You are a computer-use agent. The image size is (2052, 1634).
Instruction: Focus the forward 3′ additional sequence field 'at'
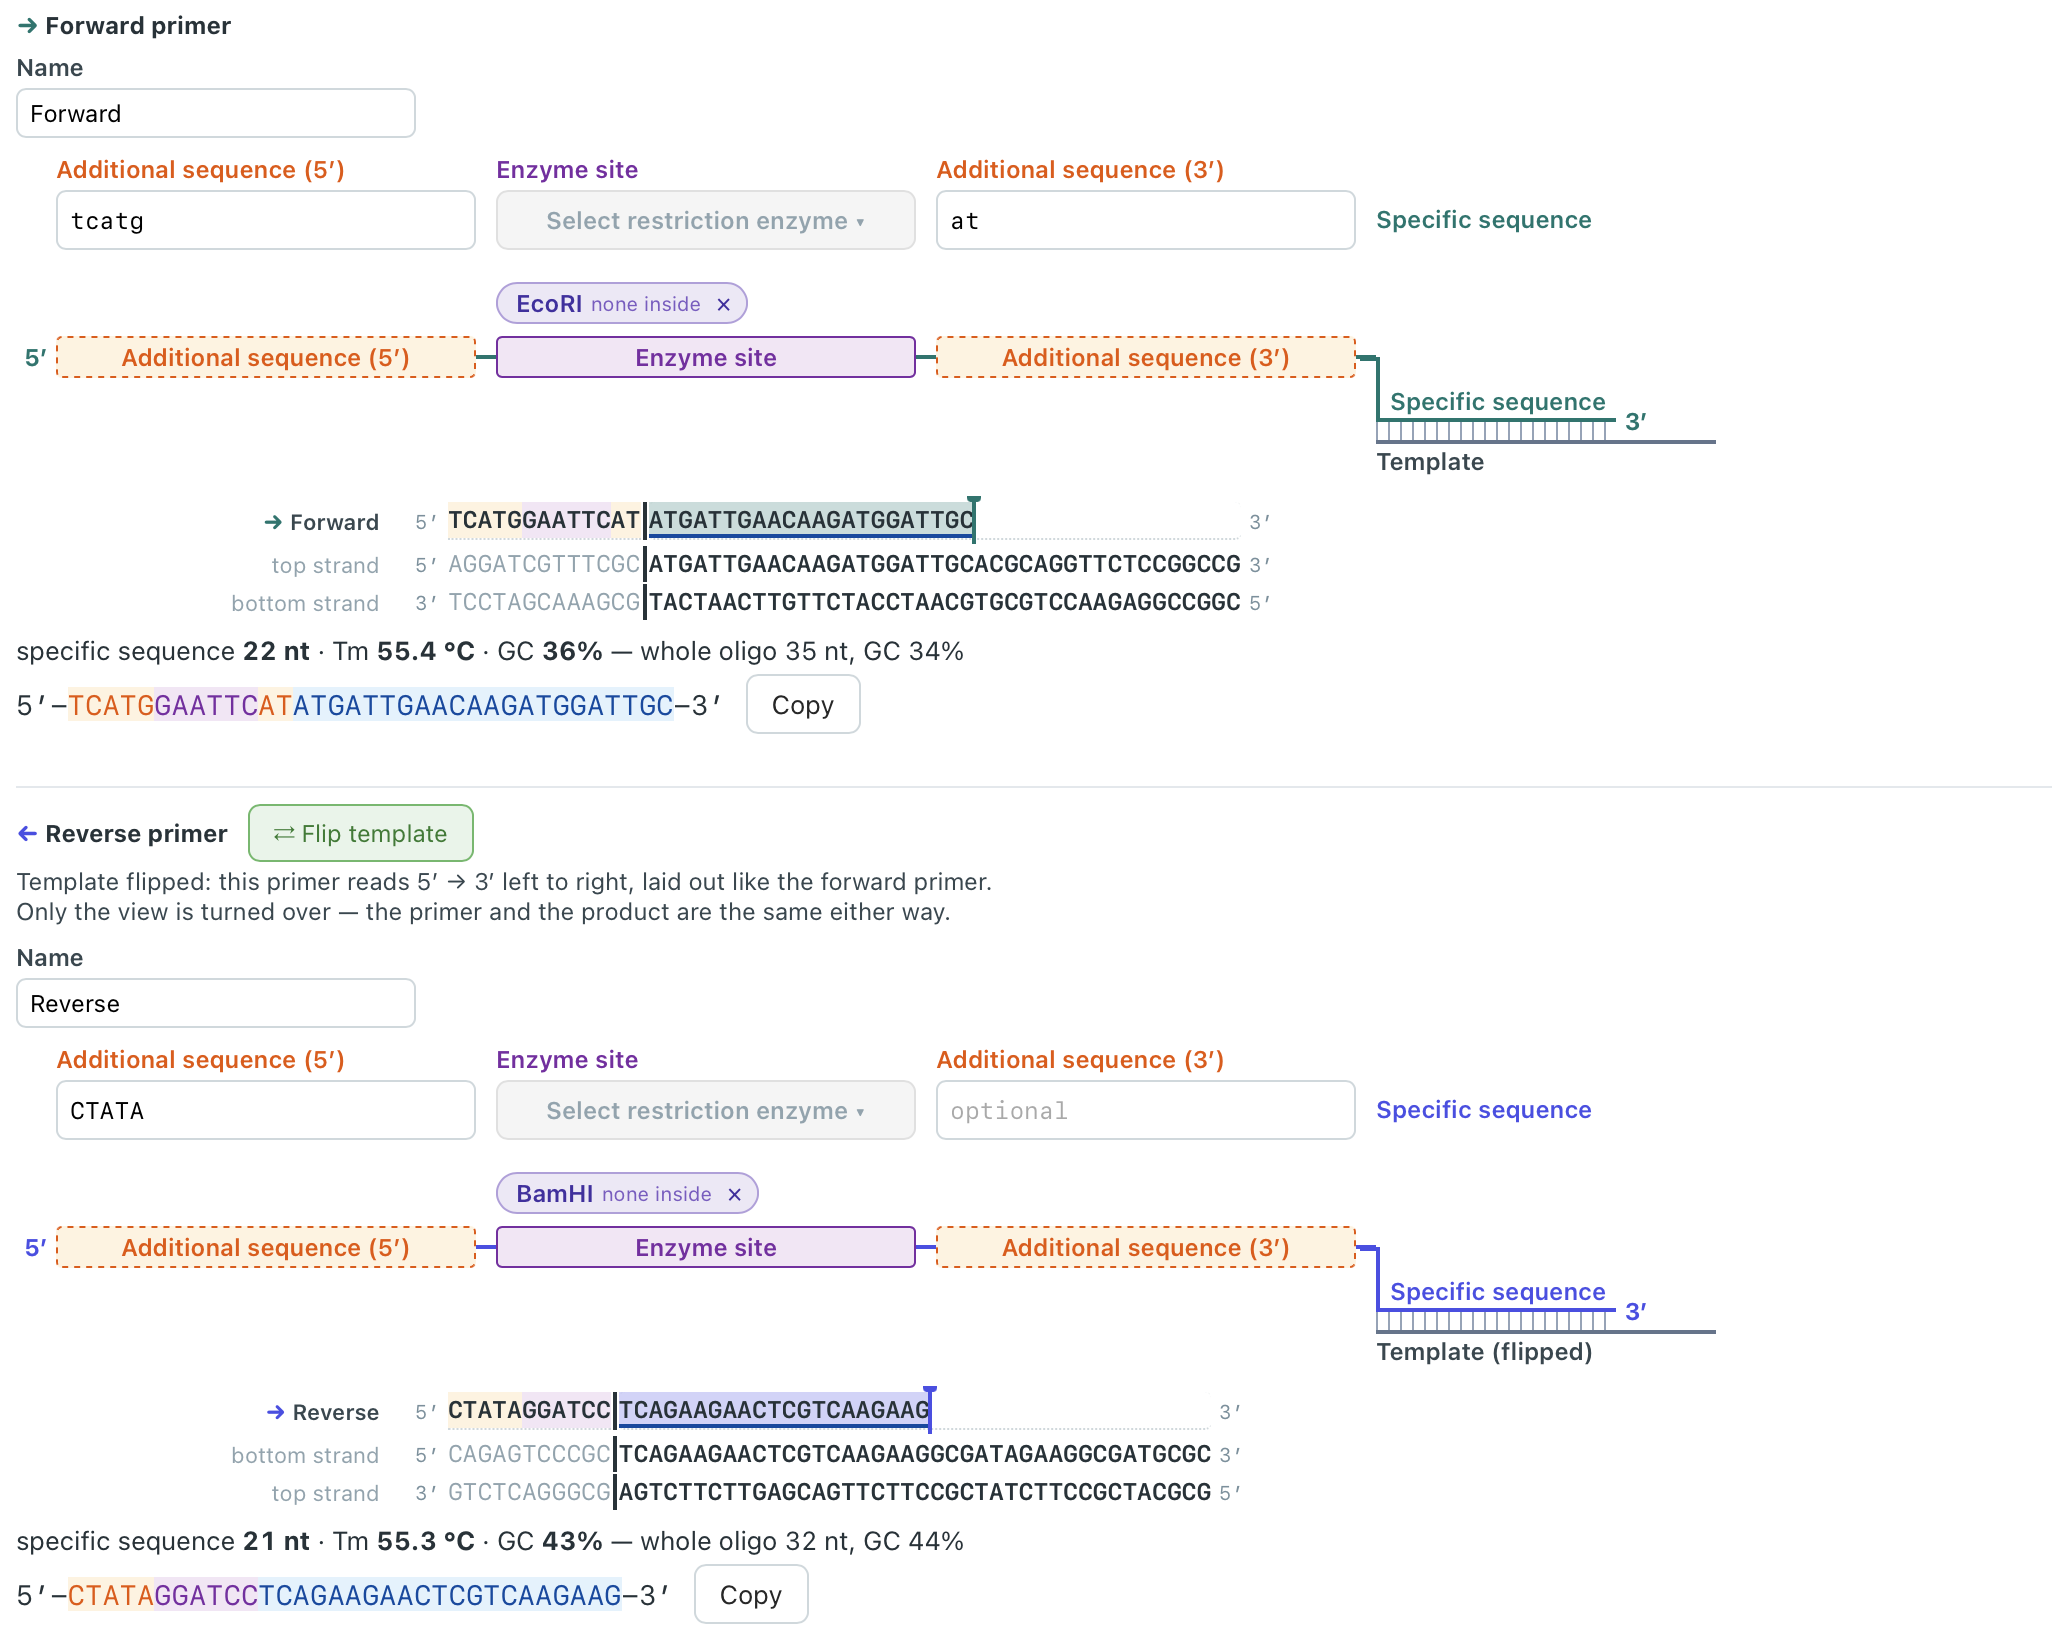coord(1146,220)
